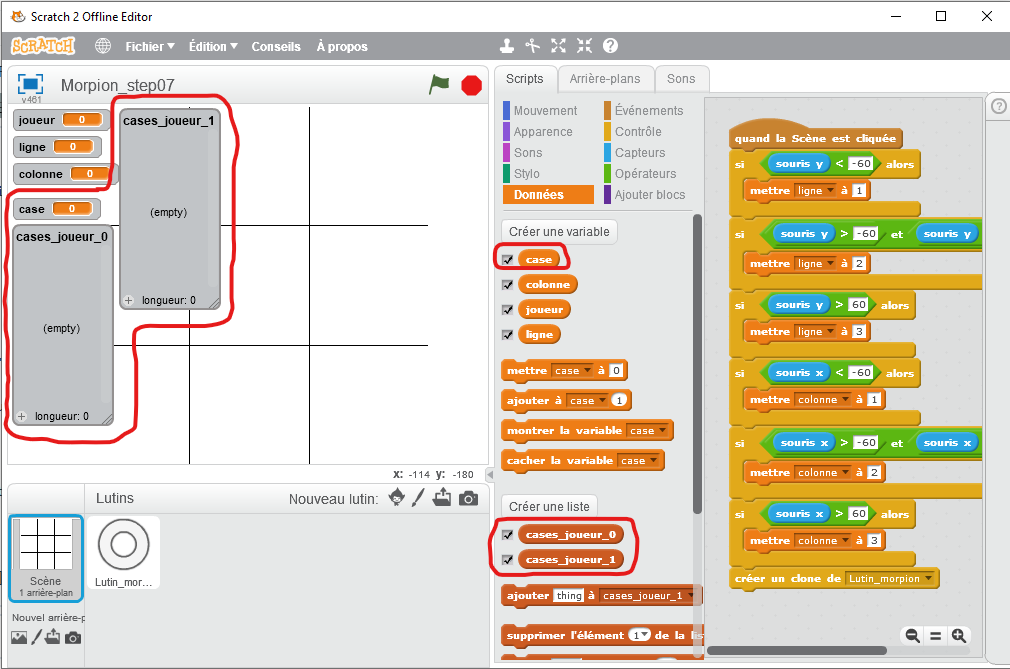Click the green flag to start
Image resolution: width=1010 pixels, height=669 pixels.
[x=439, y=85]
